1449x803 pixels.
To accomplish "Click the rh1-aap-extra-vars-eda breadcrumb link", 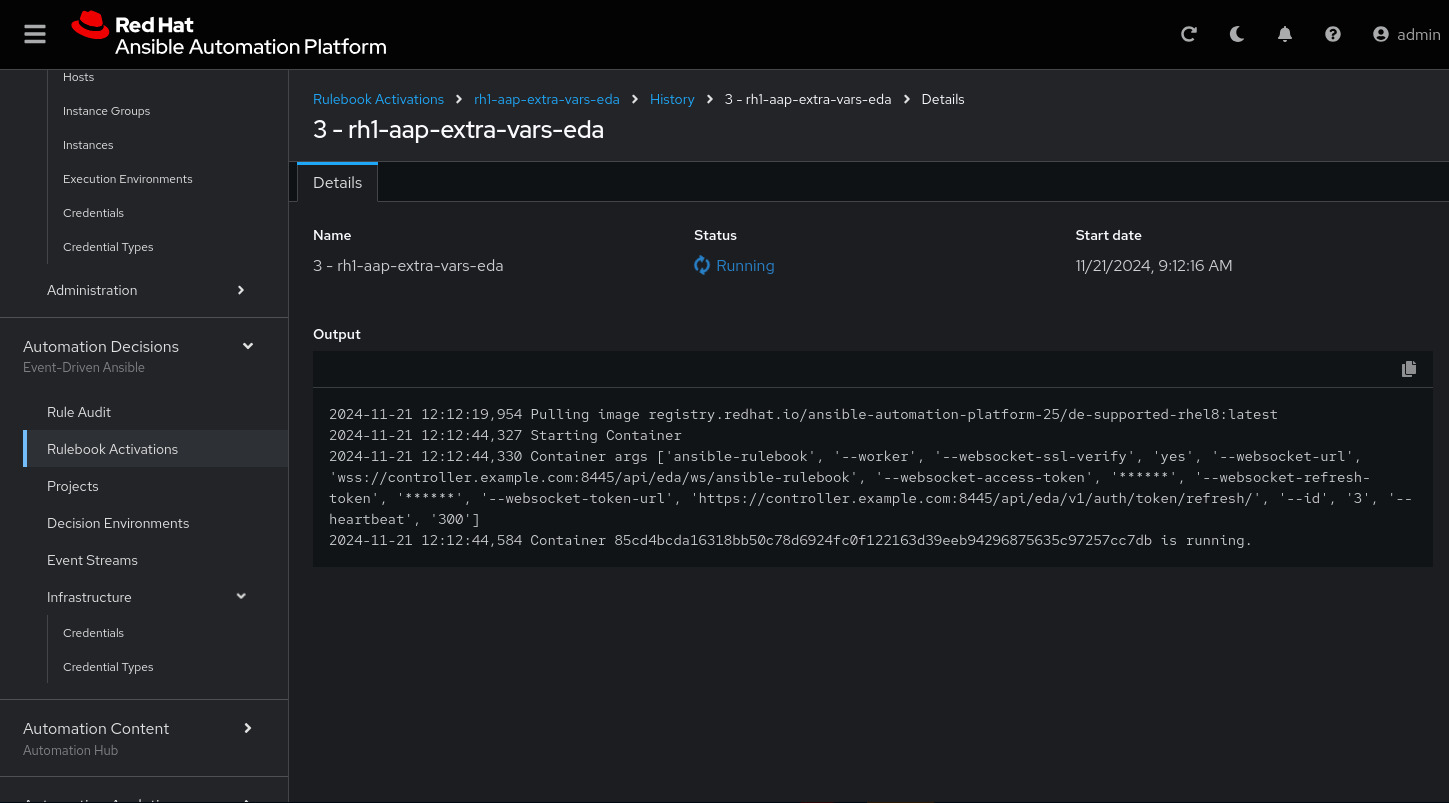I will [x=547, y=99].
